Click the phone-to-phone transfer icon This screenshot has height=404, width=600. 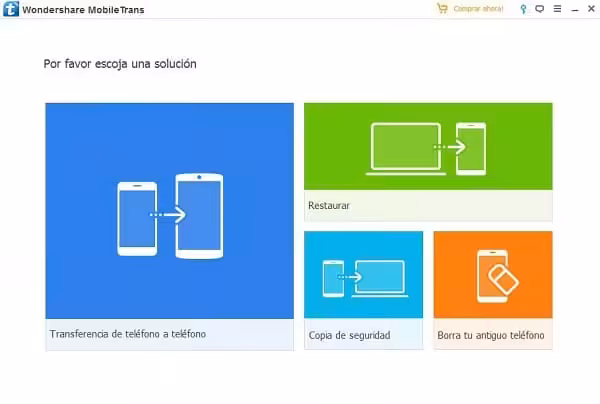point(169,215)
